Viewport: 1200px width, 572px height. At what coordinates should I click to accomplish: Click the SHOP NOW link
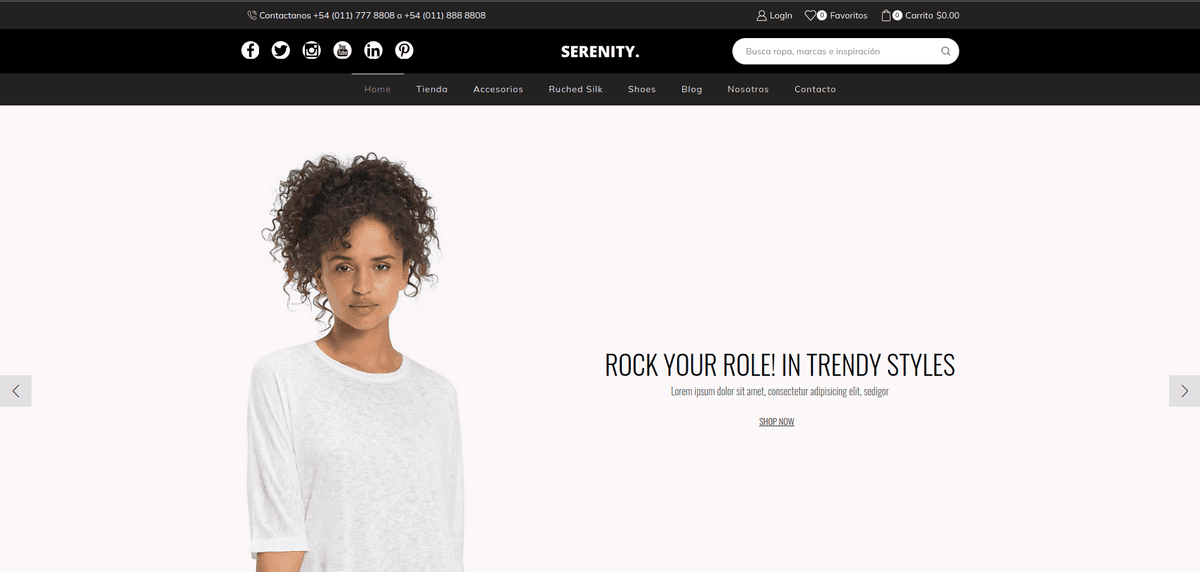click(x=777, y=422)
